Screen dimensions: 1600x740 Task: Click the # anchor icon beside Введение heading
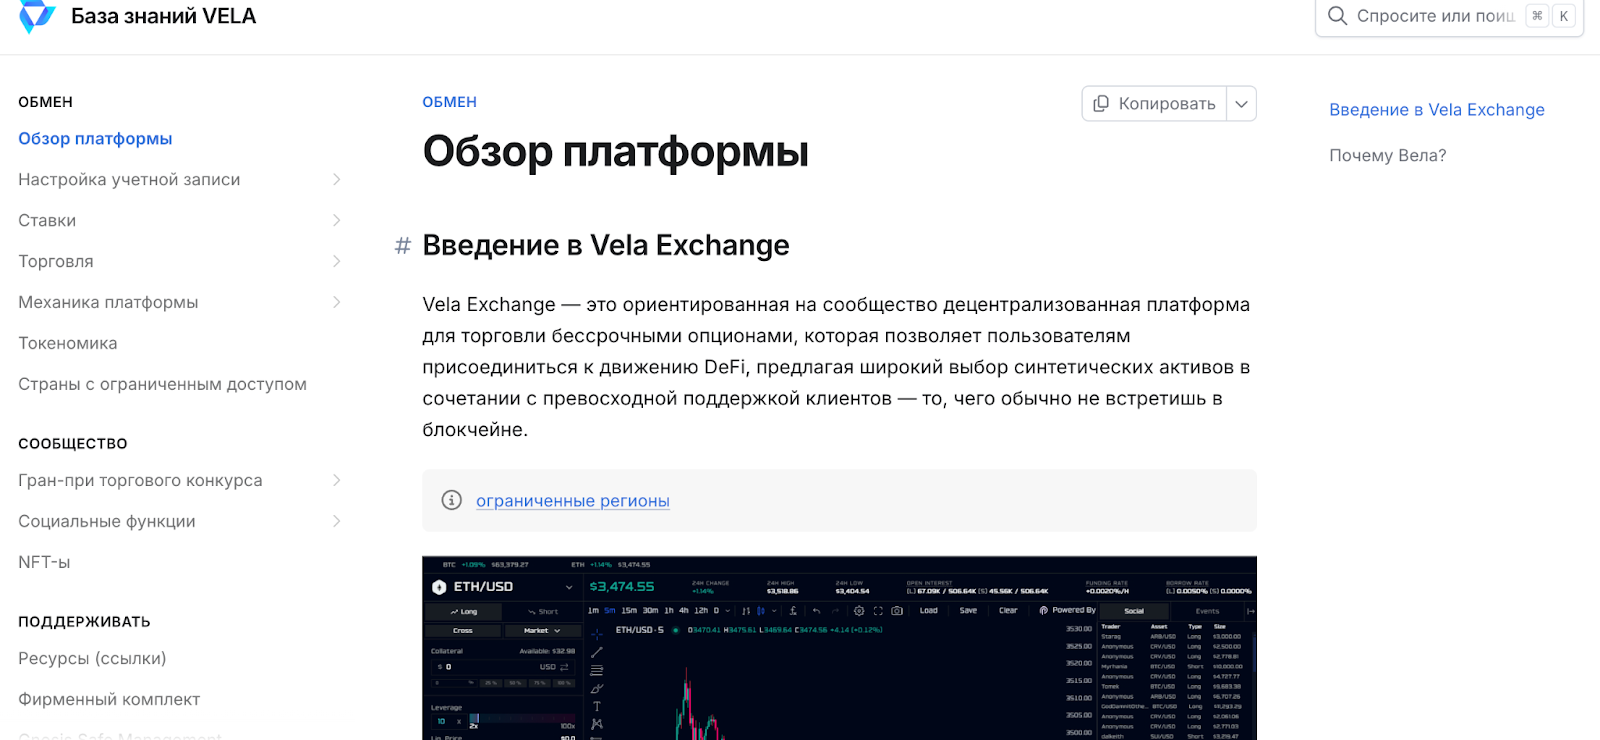(x=403, y=246)
